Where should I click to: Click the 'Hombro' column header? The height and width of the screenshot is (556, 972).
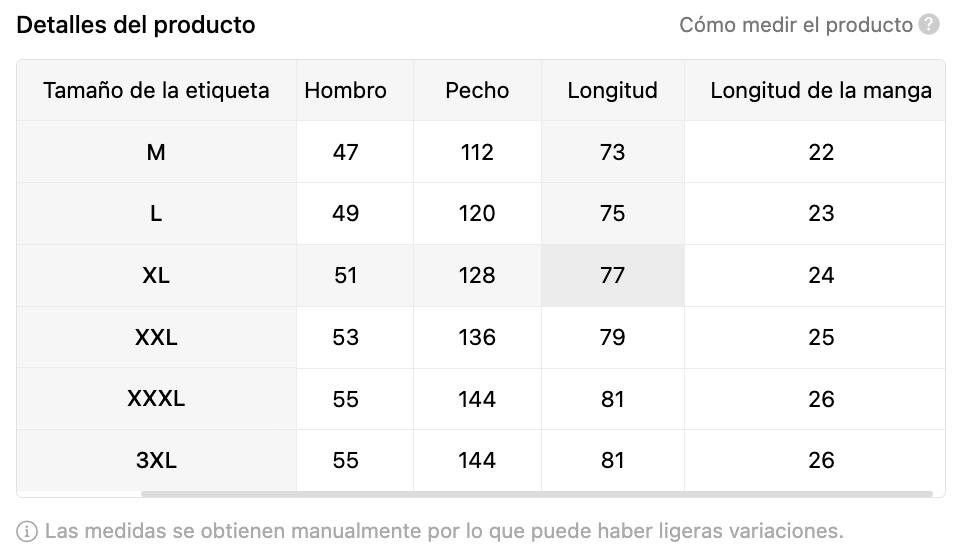(x=345, y=91)
